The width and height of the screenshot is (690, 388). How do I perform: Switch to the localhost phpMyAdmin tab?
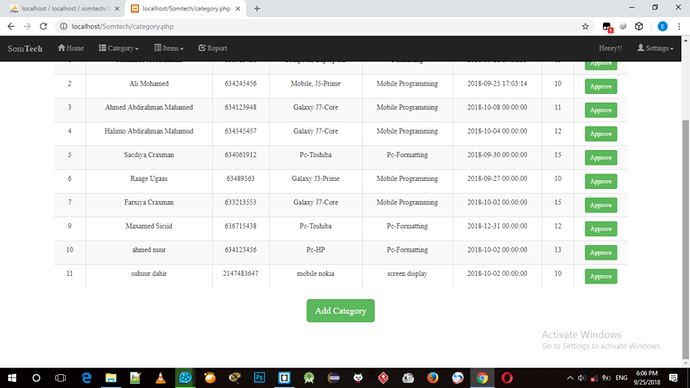65,8
